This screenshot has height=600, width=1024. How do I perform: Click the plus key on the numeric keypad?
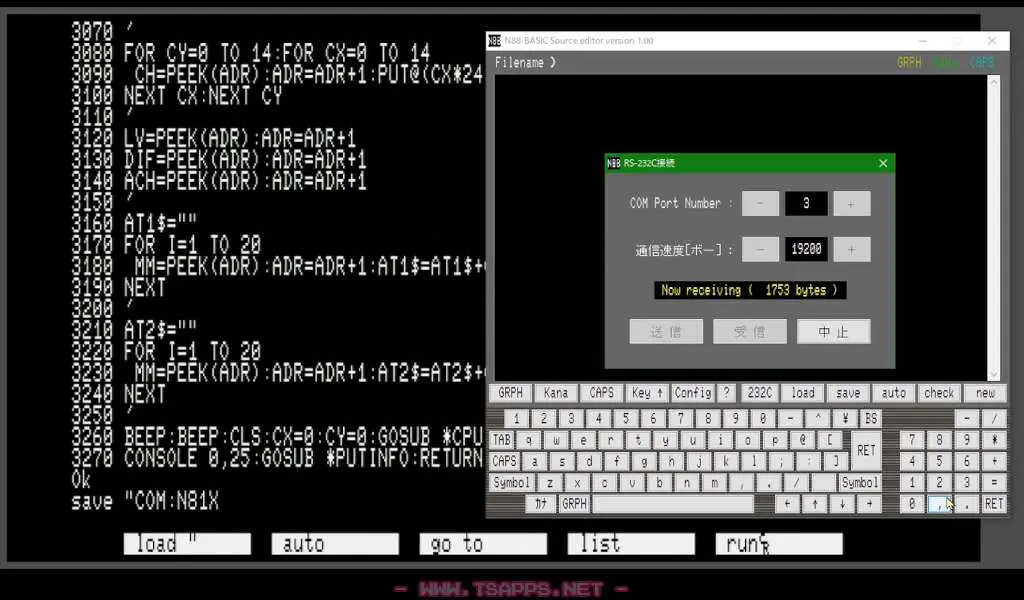[994, 462]
